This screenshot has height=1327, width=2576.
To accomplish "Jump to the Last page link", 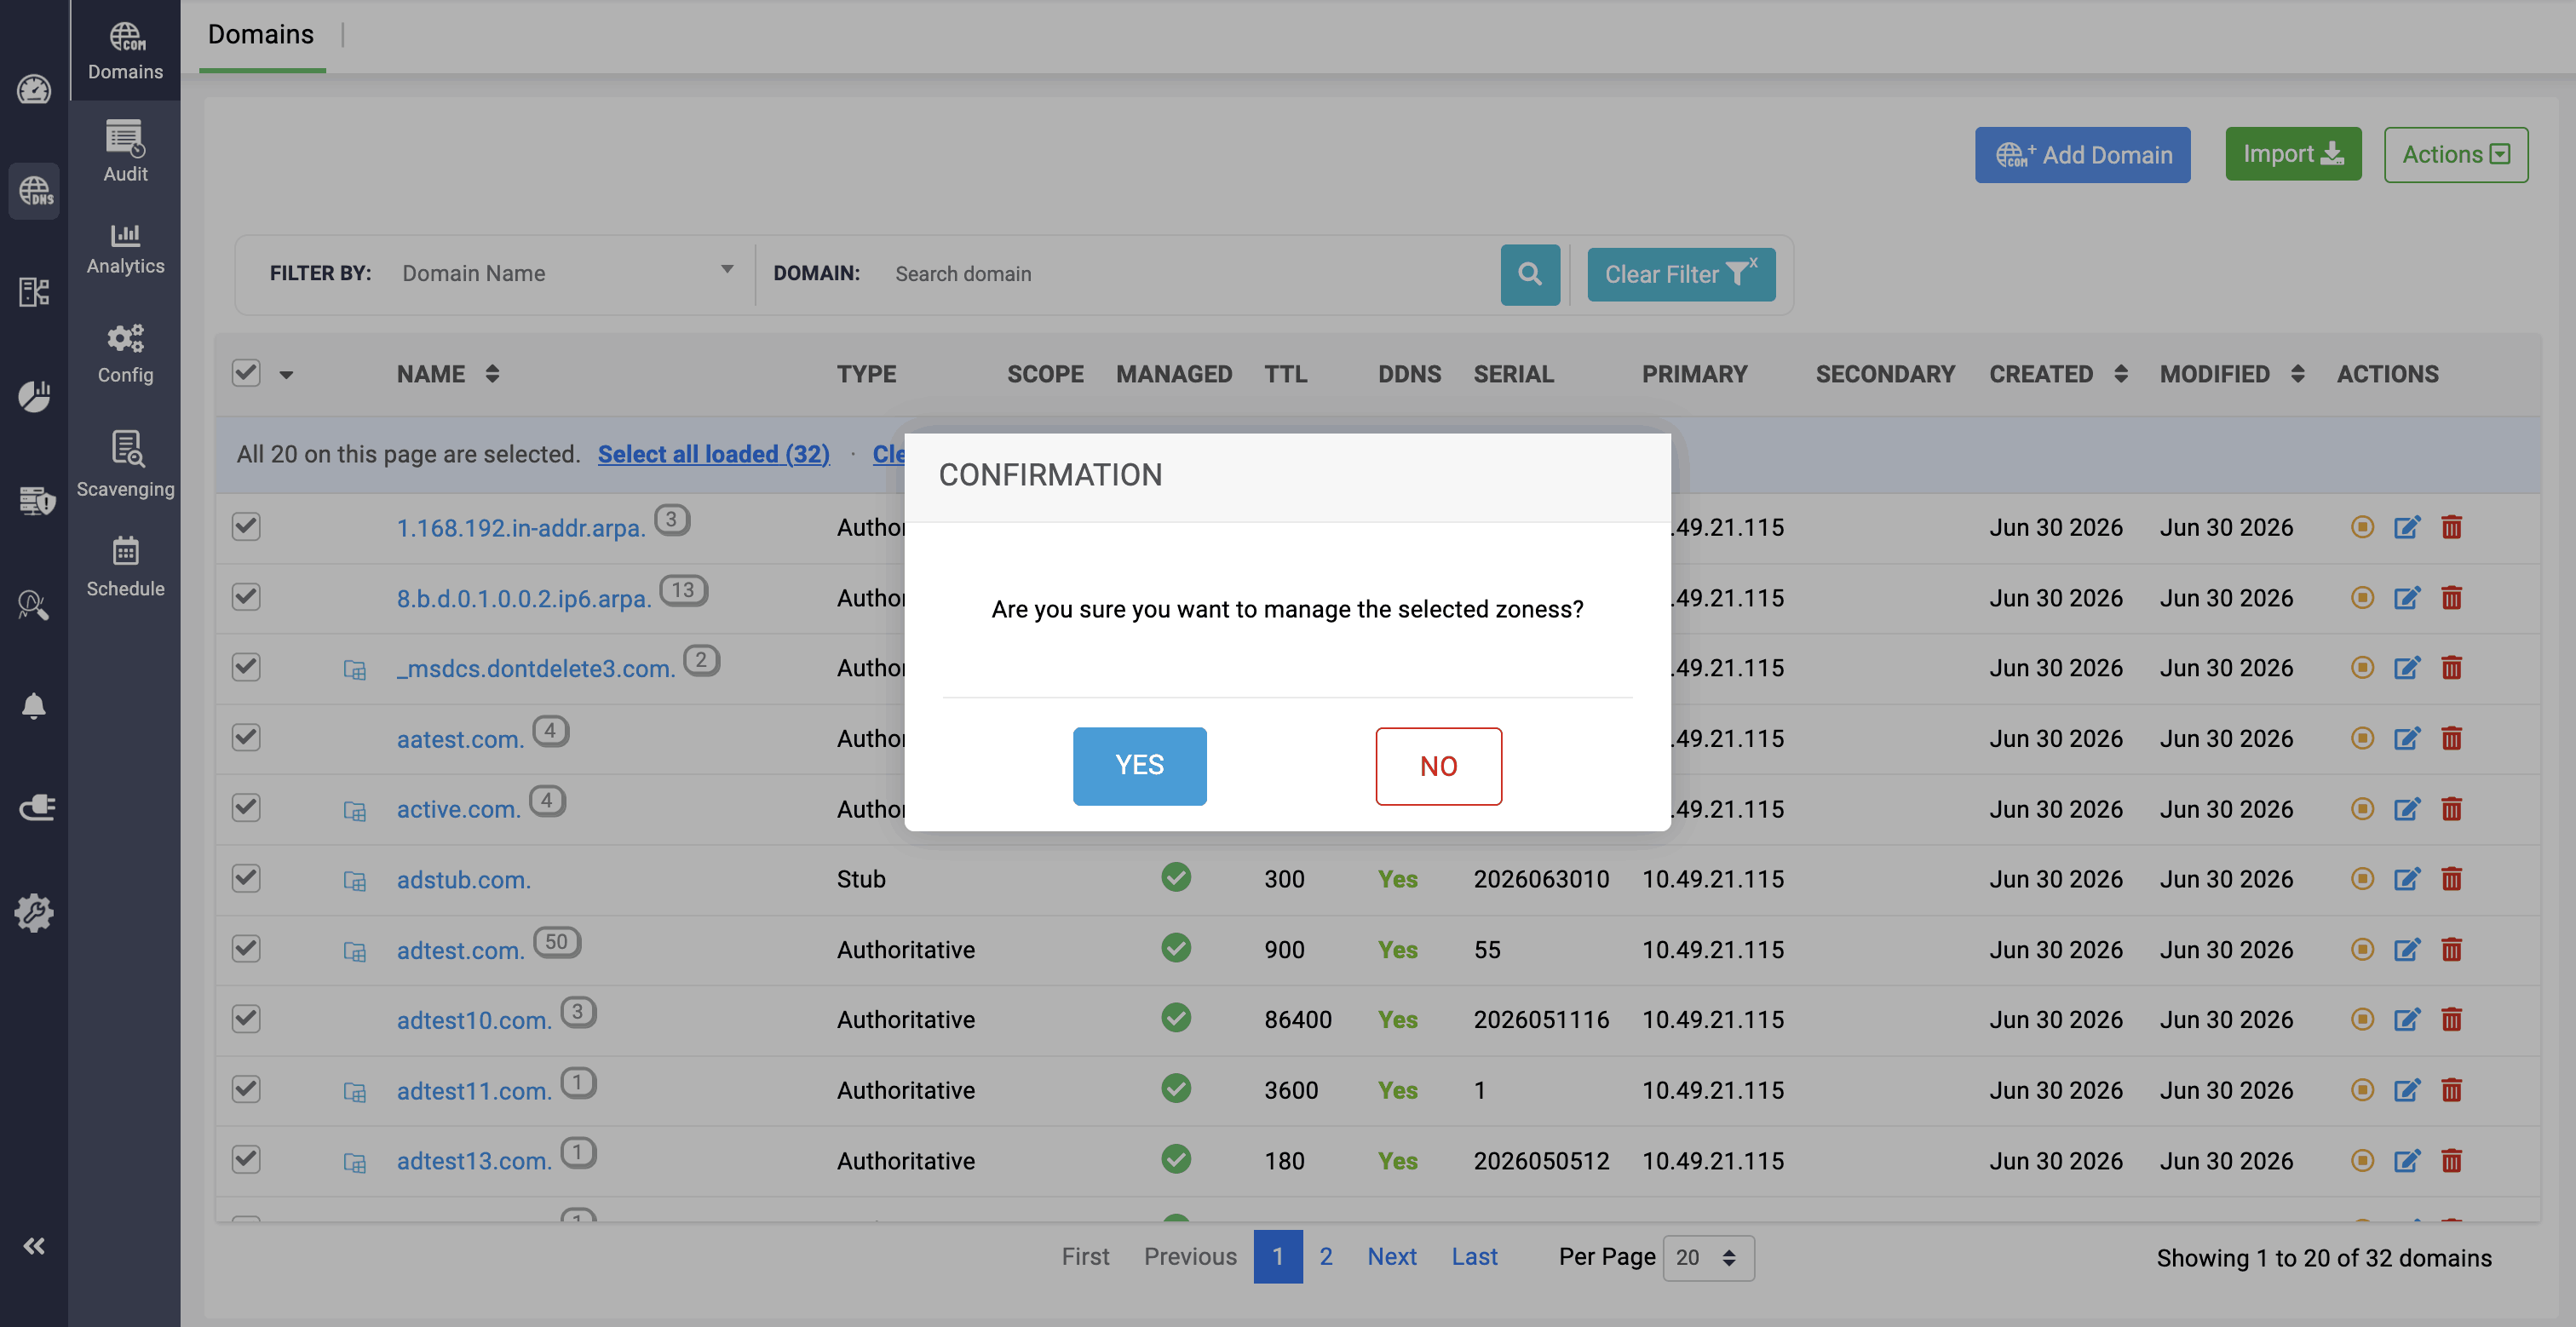I will click(1474, 1256).
